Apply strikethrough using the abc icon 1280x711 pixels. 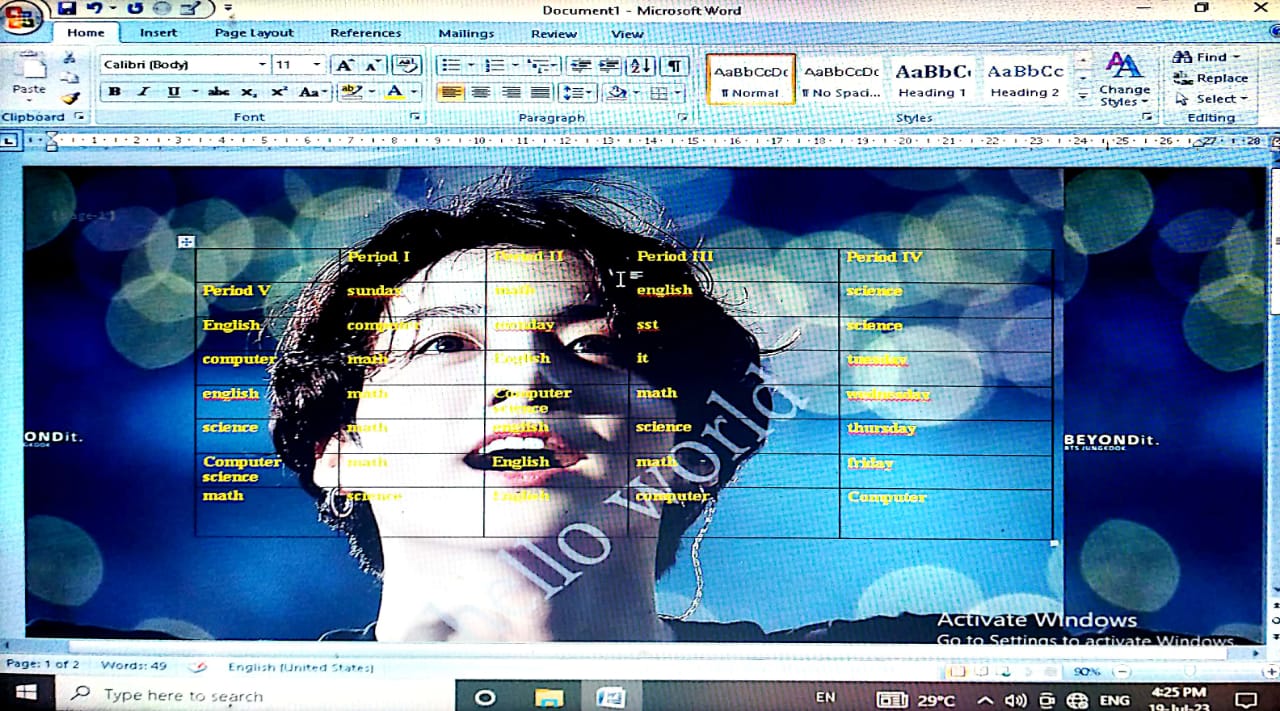217,92
